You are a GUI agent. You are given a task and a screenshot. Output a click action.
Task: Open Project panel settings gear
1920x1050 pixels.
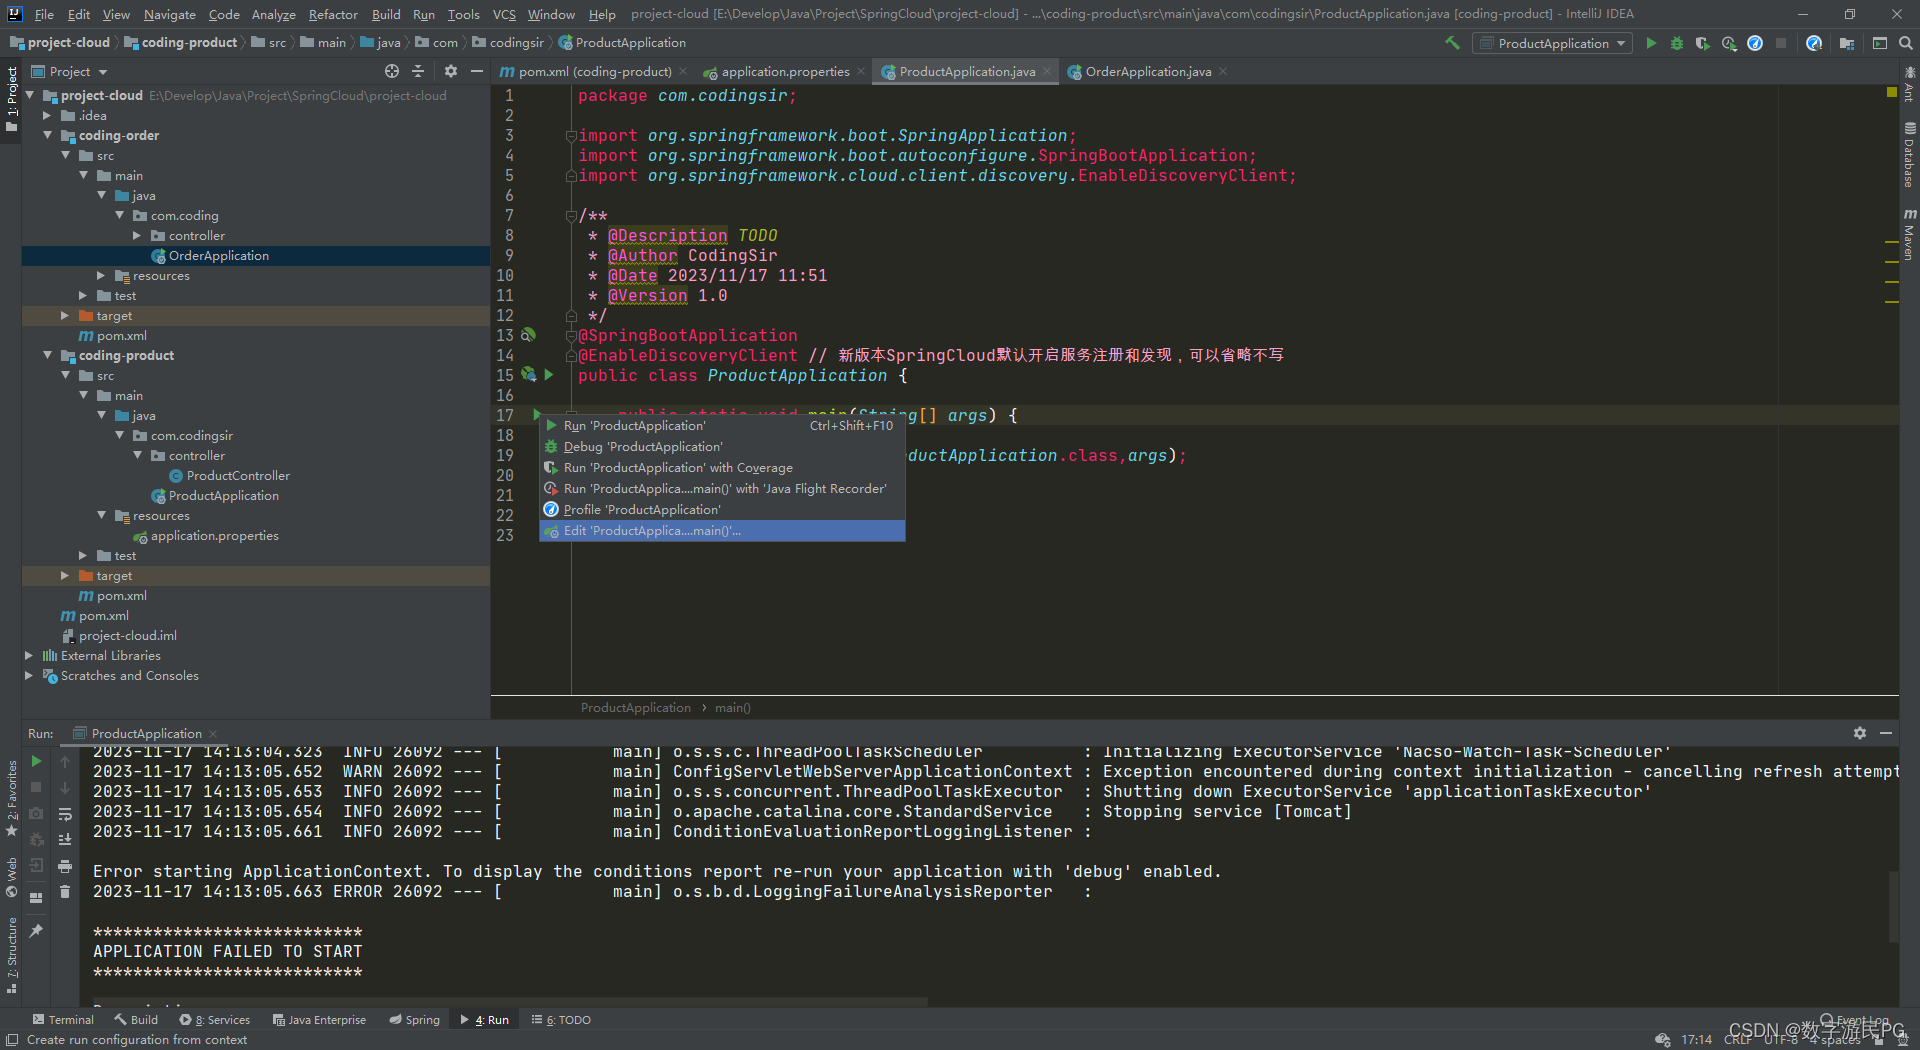[451, 71]
